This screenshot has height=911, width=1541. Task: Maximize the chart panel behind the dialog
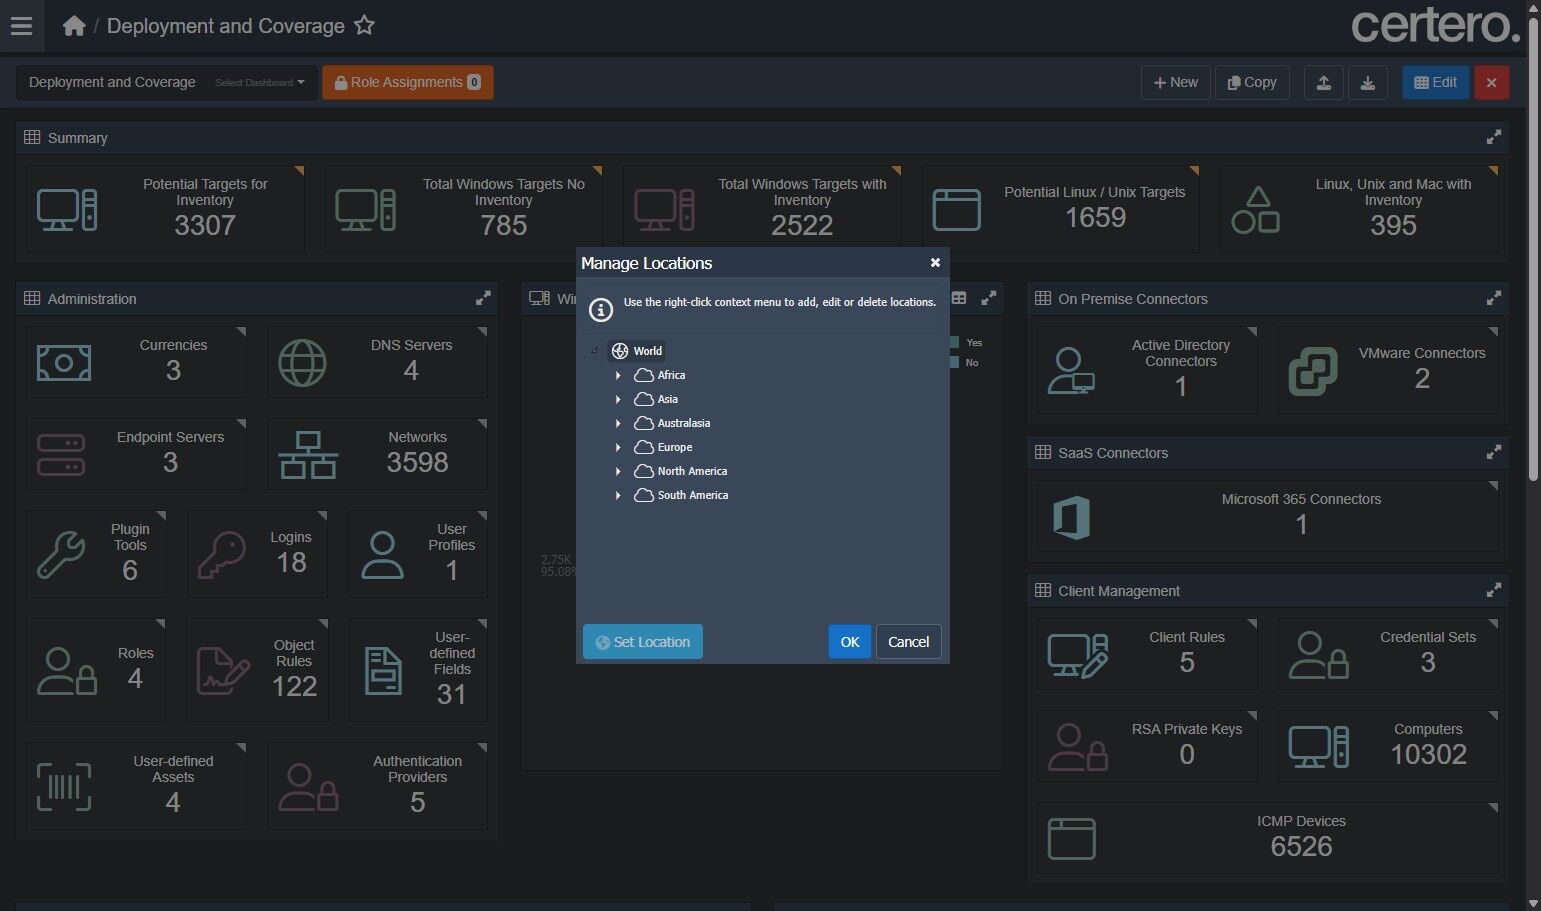click(988, 298)
